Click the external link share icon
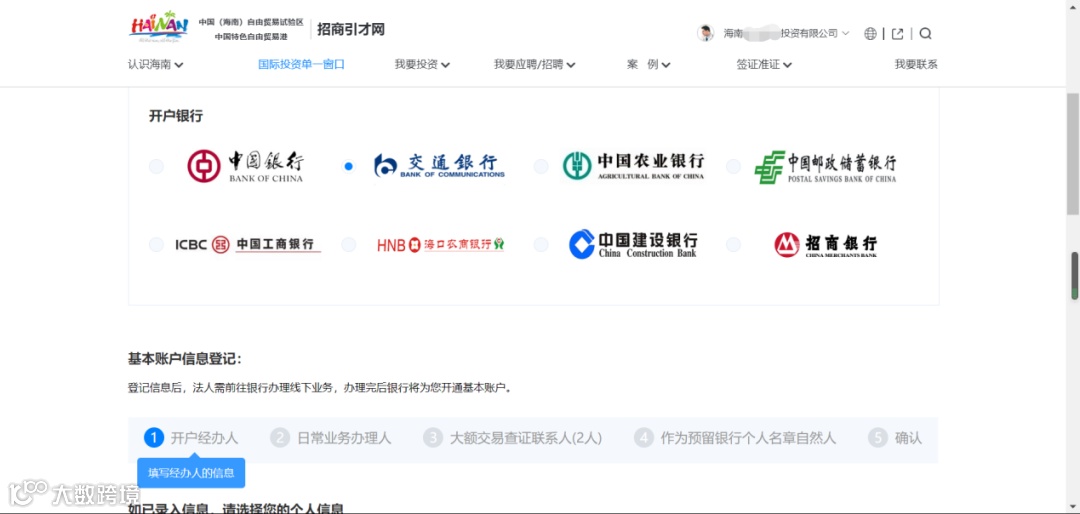This screenshot has width=1080, height=514. (x=897, y=34)
